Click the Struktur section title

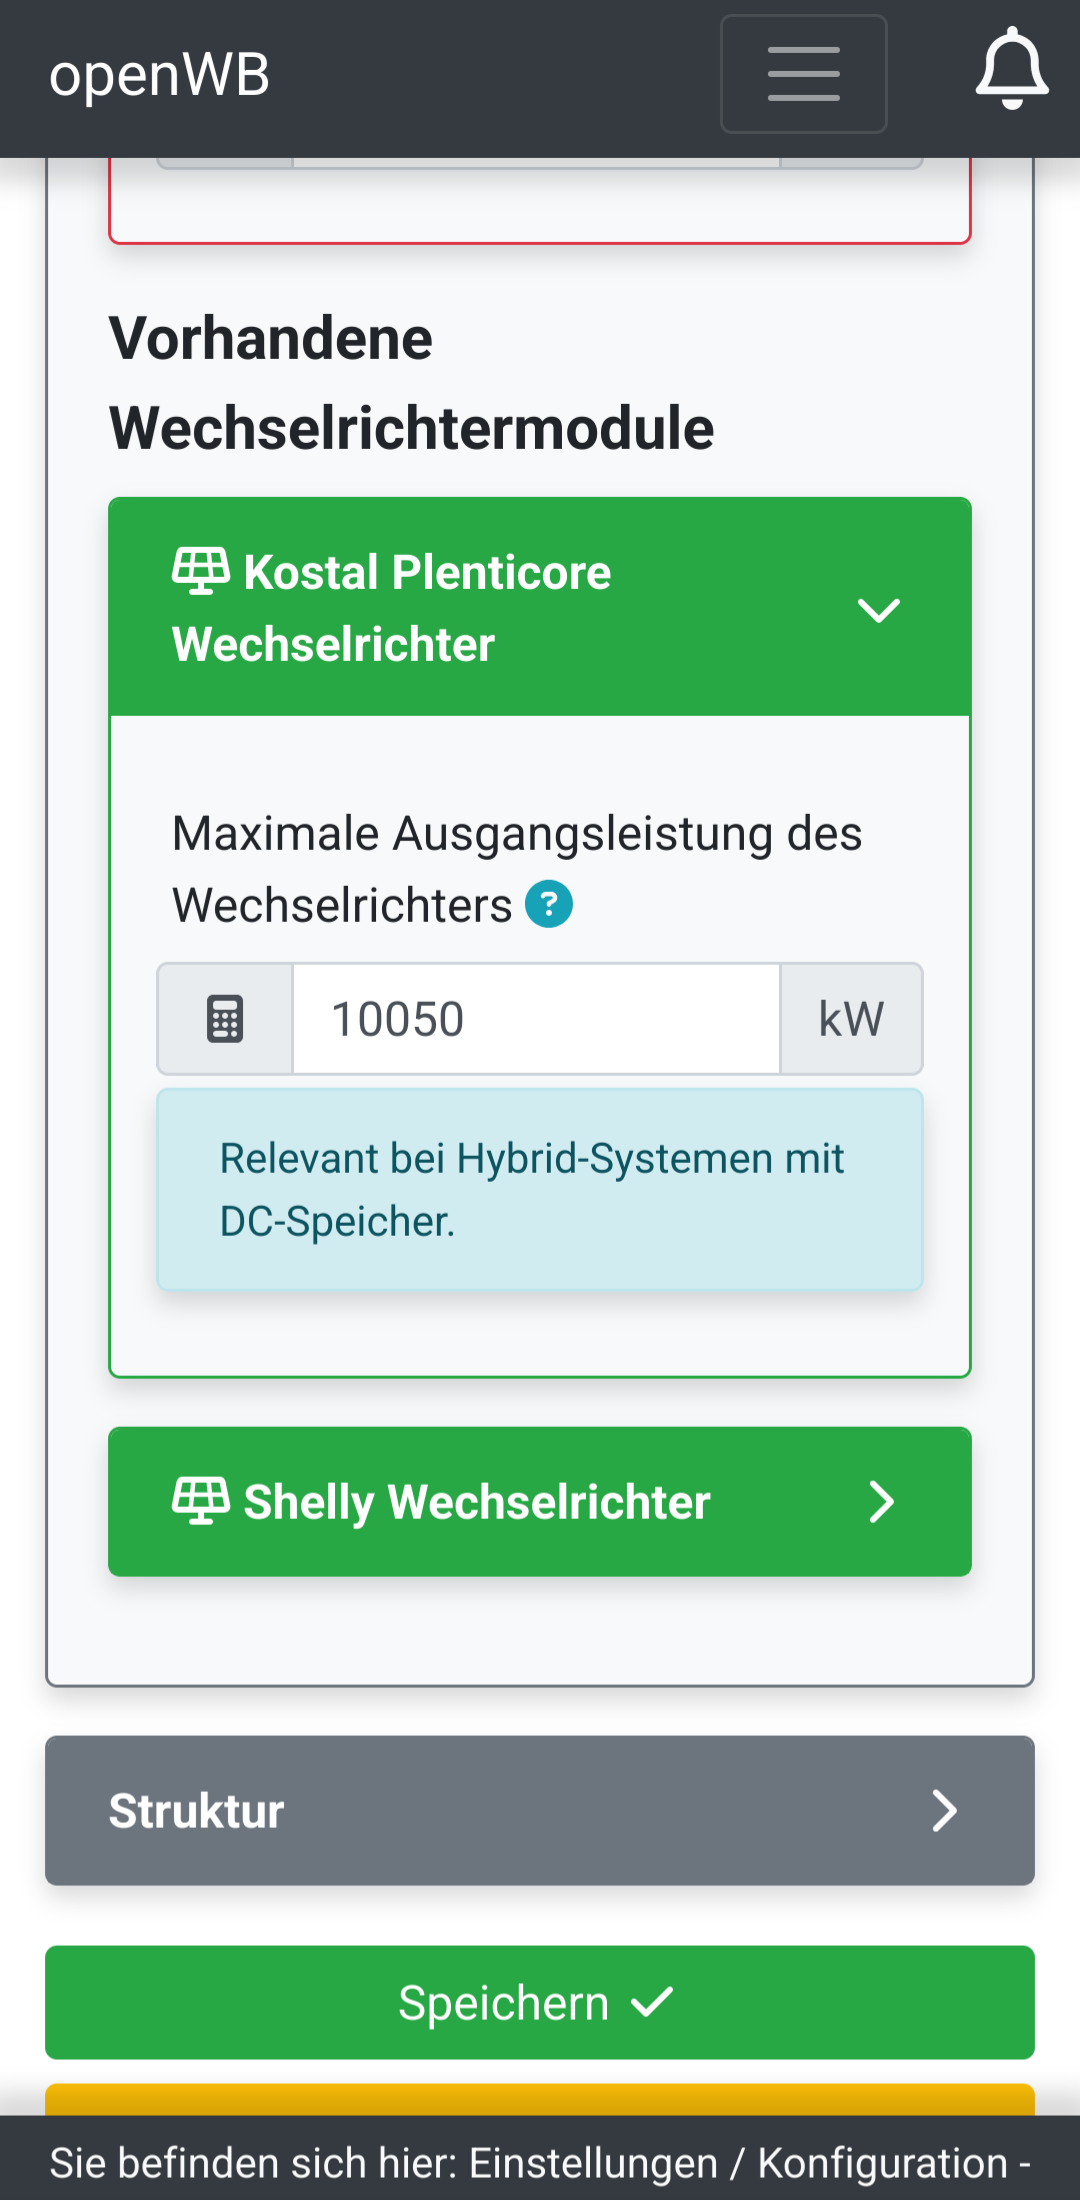[197, 1811]
